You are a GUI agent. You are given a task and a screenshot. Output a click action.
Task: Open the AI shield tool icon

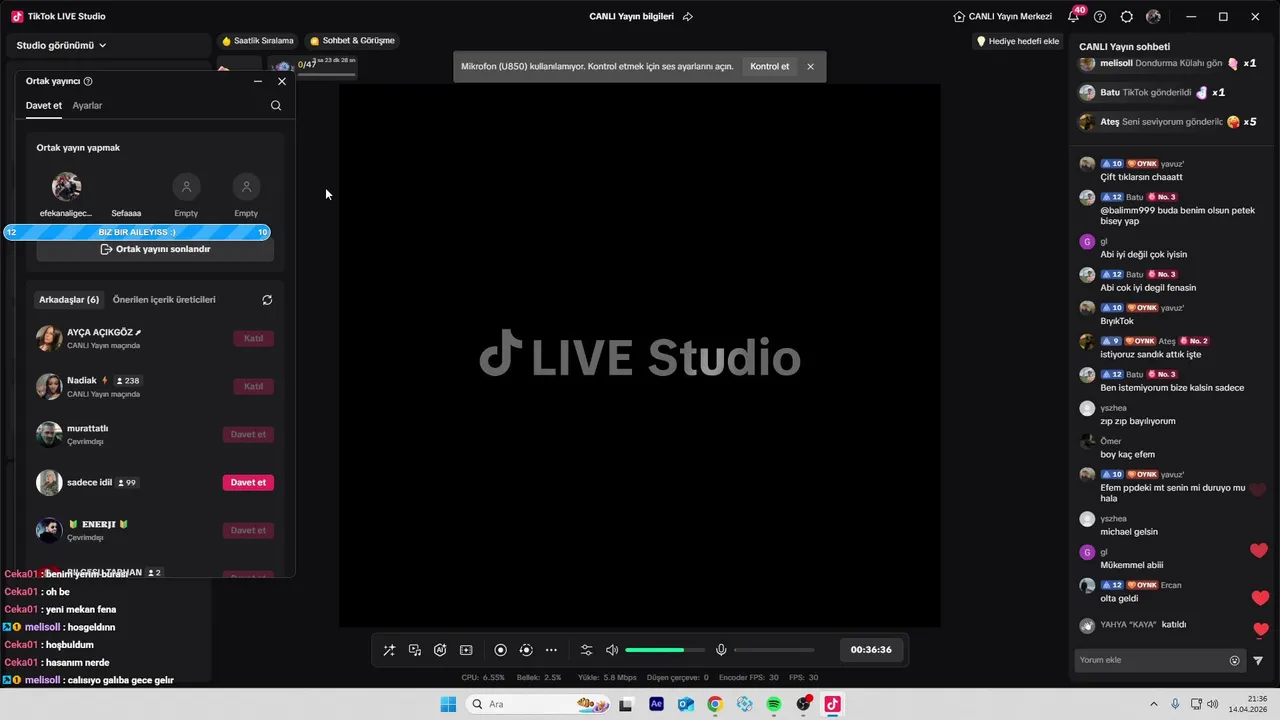point(440,650)
